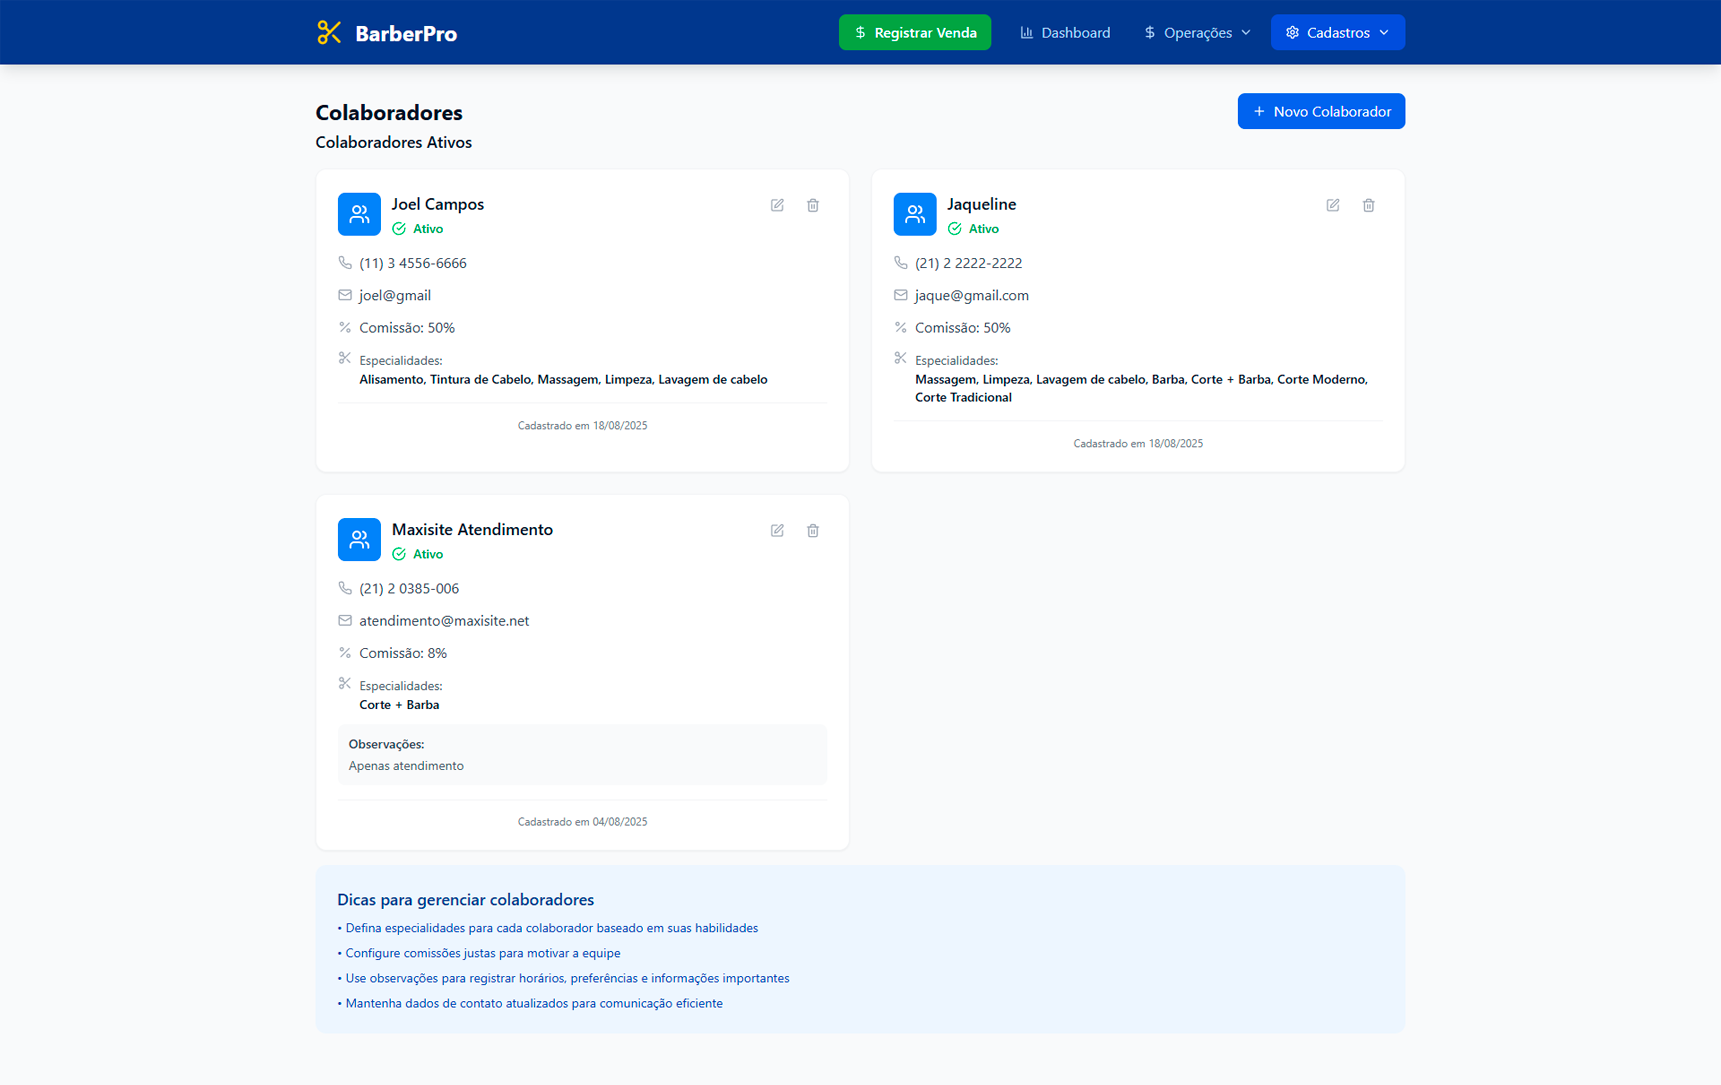
Task: Go to the Dashboard page
Action: point(1065,33)
